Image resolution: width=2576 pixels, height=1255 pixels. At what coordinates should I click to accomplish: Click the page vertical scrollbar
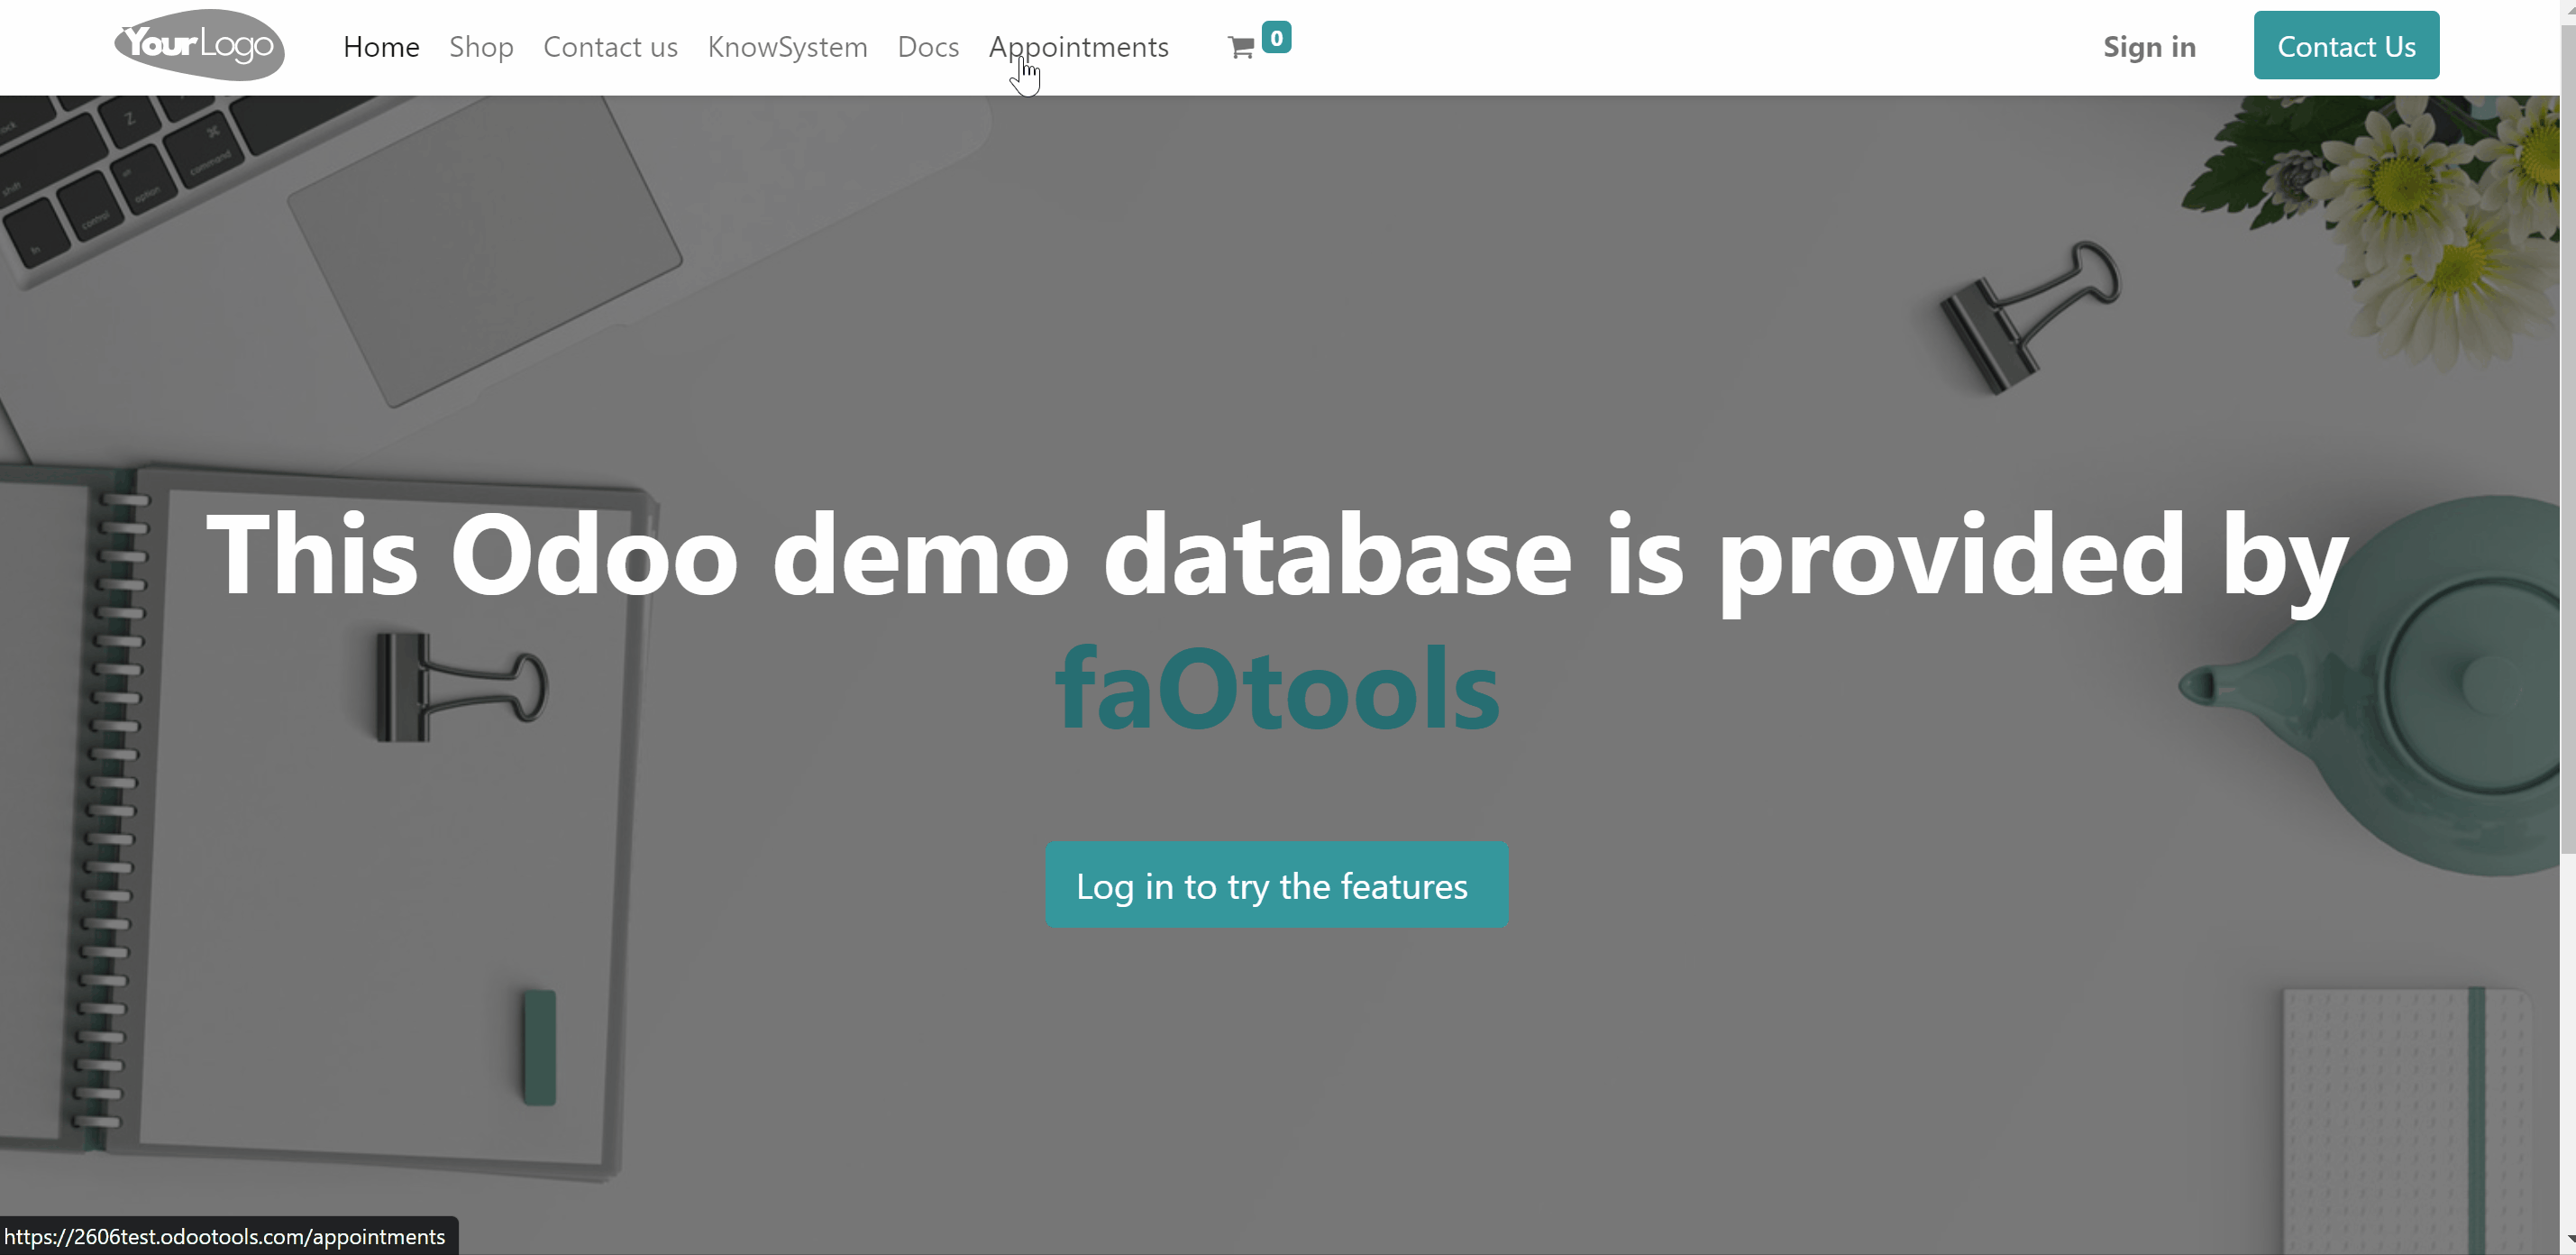click(2568, 440)
